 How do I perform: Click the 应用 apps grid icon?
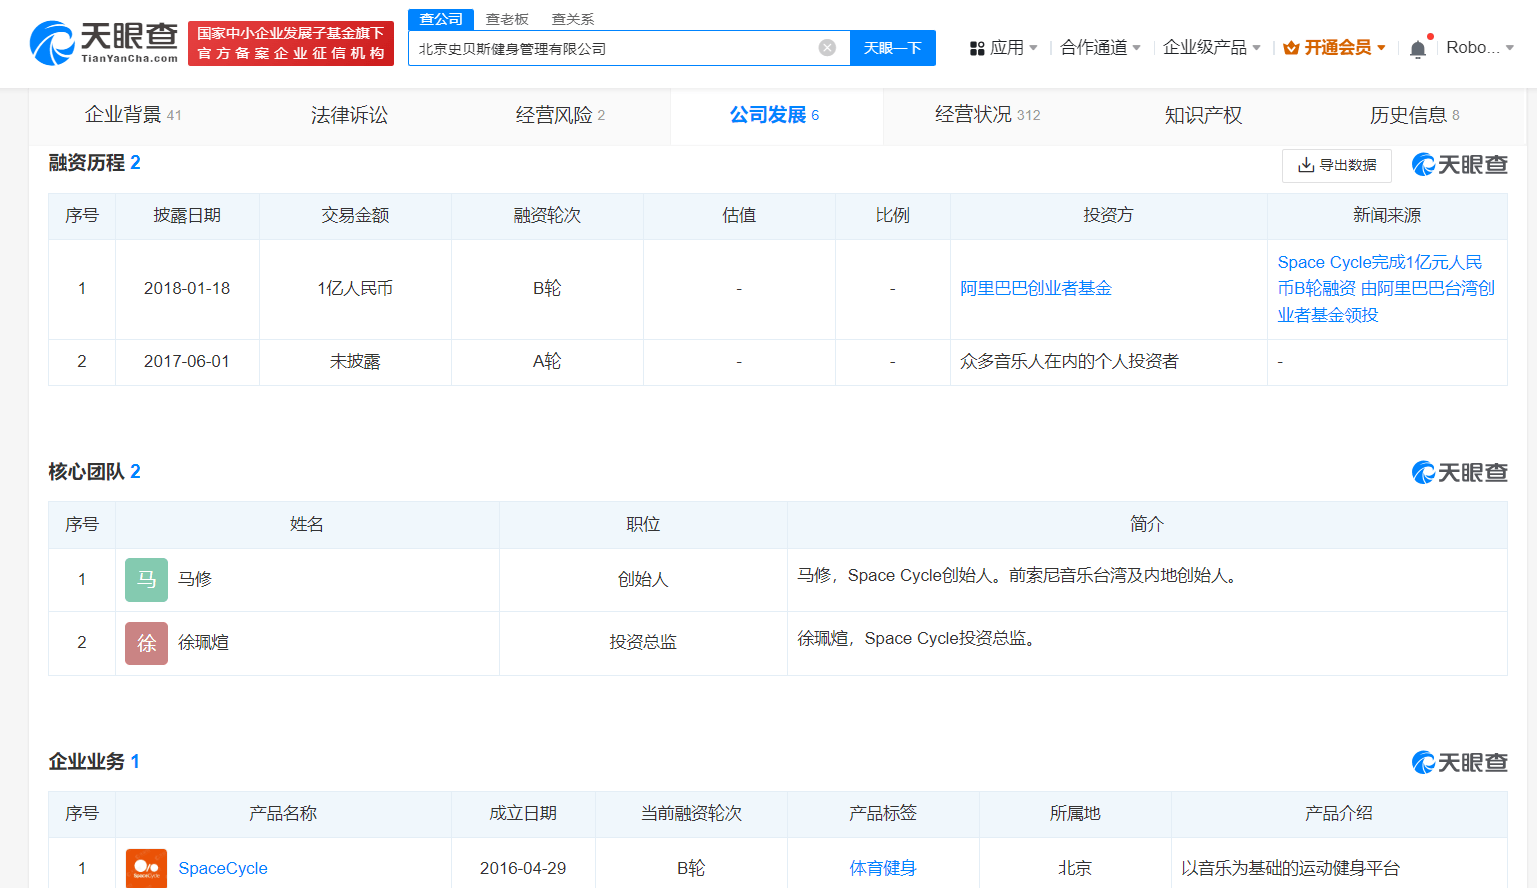977,48
